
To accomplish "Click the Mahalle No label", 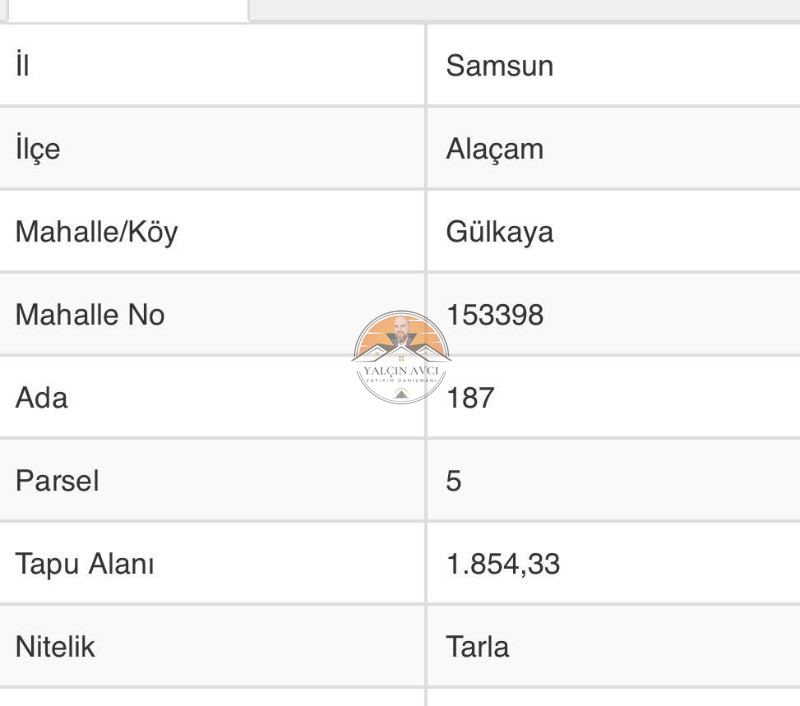I will coord(90,314).
